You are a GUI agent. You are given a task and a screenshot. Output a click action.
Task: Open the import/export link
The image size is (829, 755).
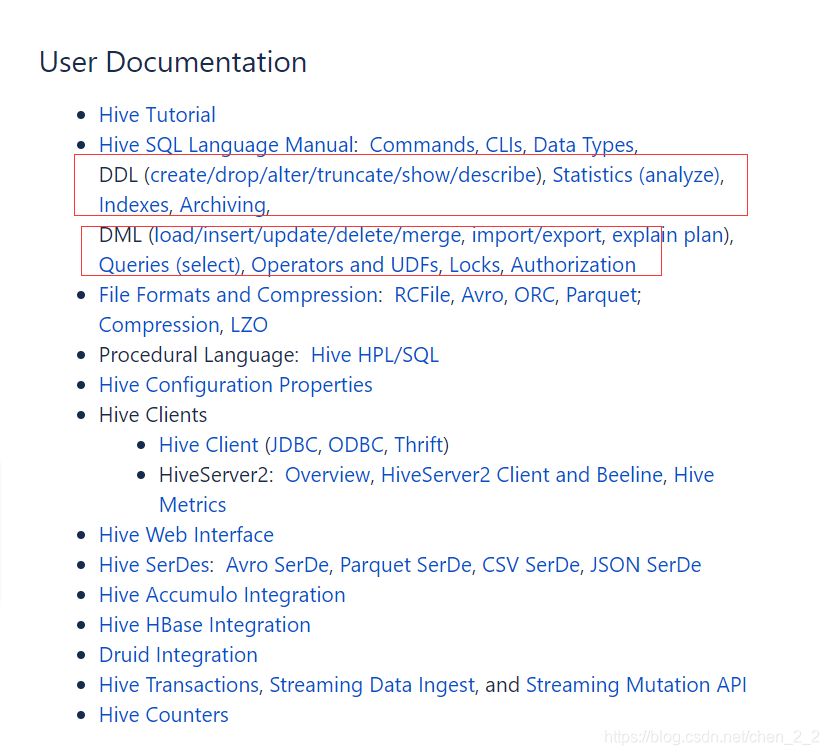(536, 235)
